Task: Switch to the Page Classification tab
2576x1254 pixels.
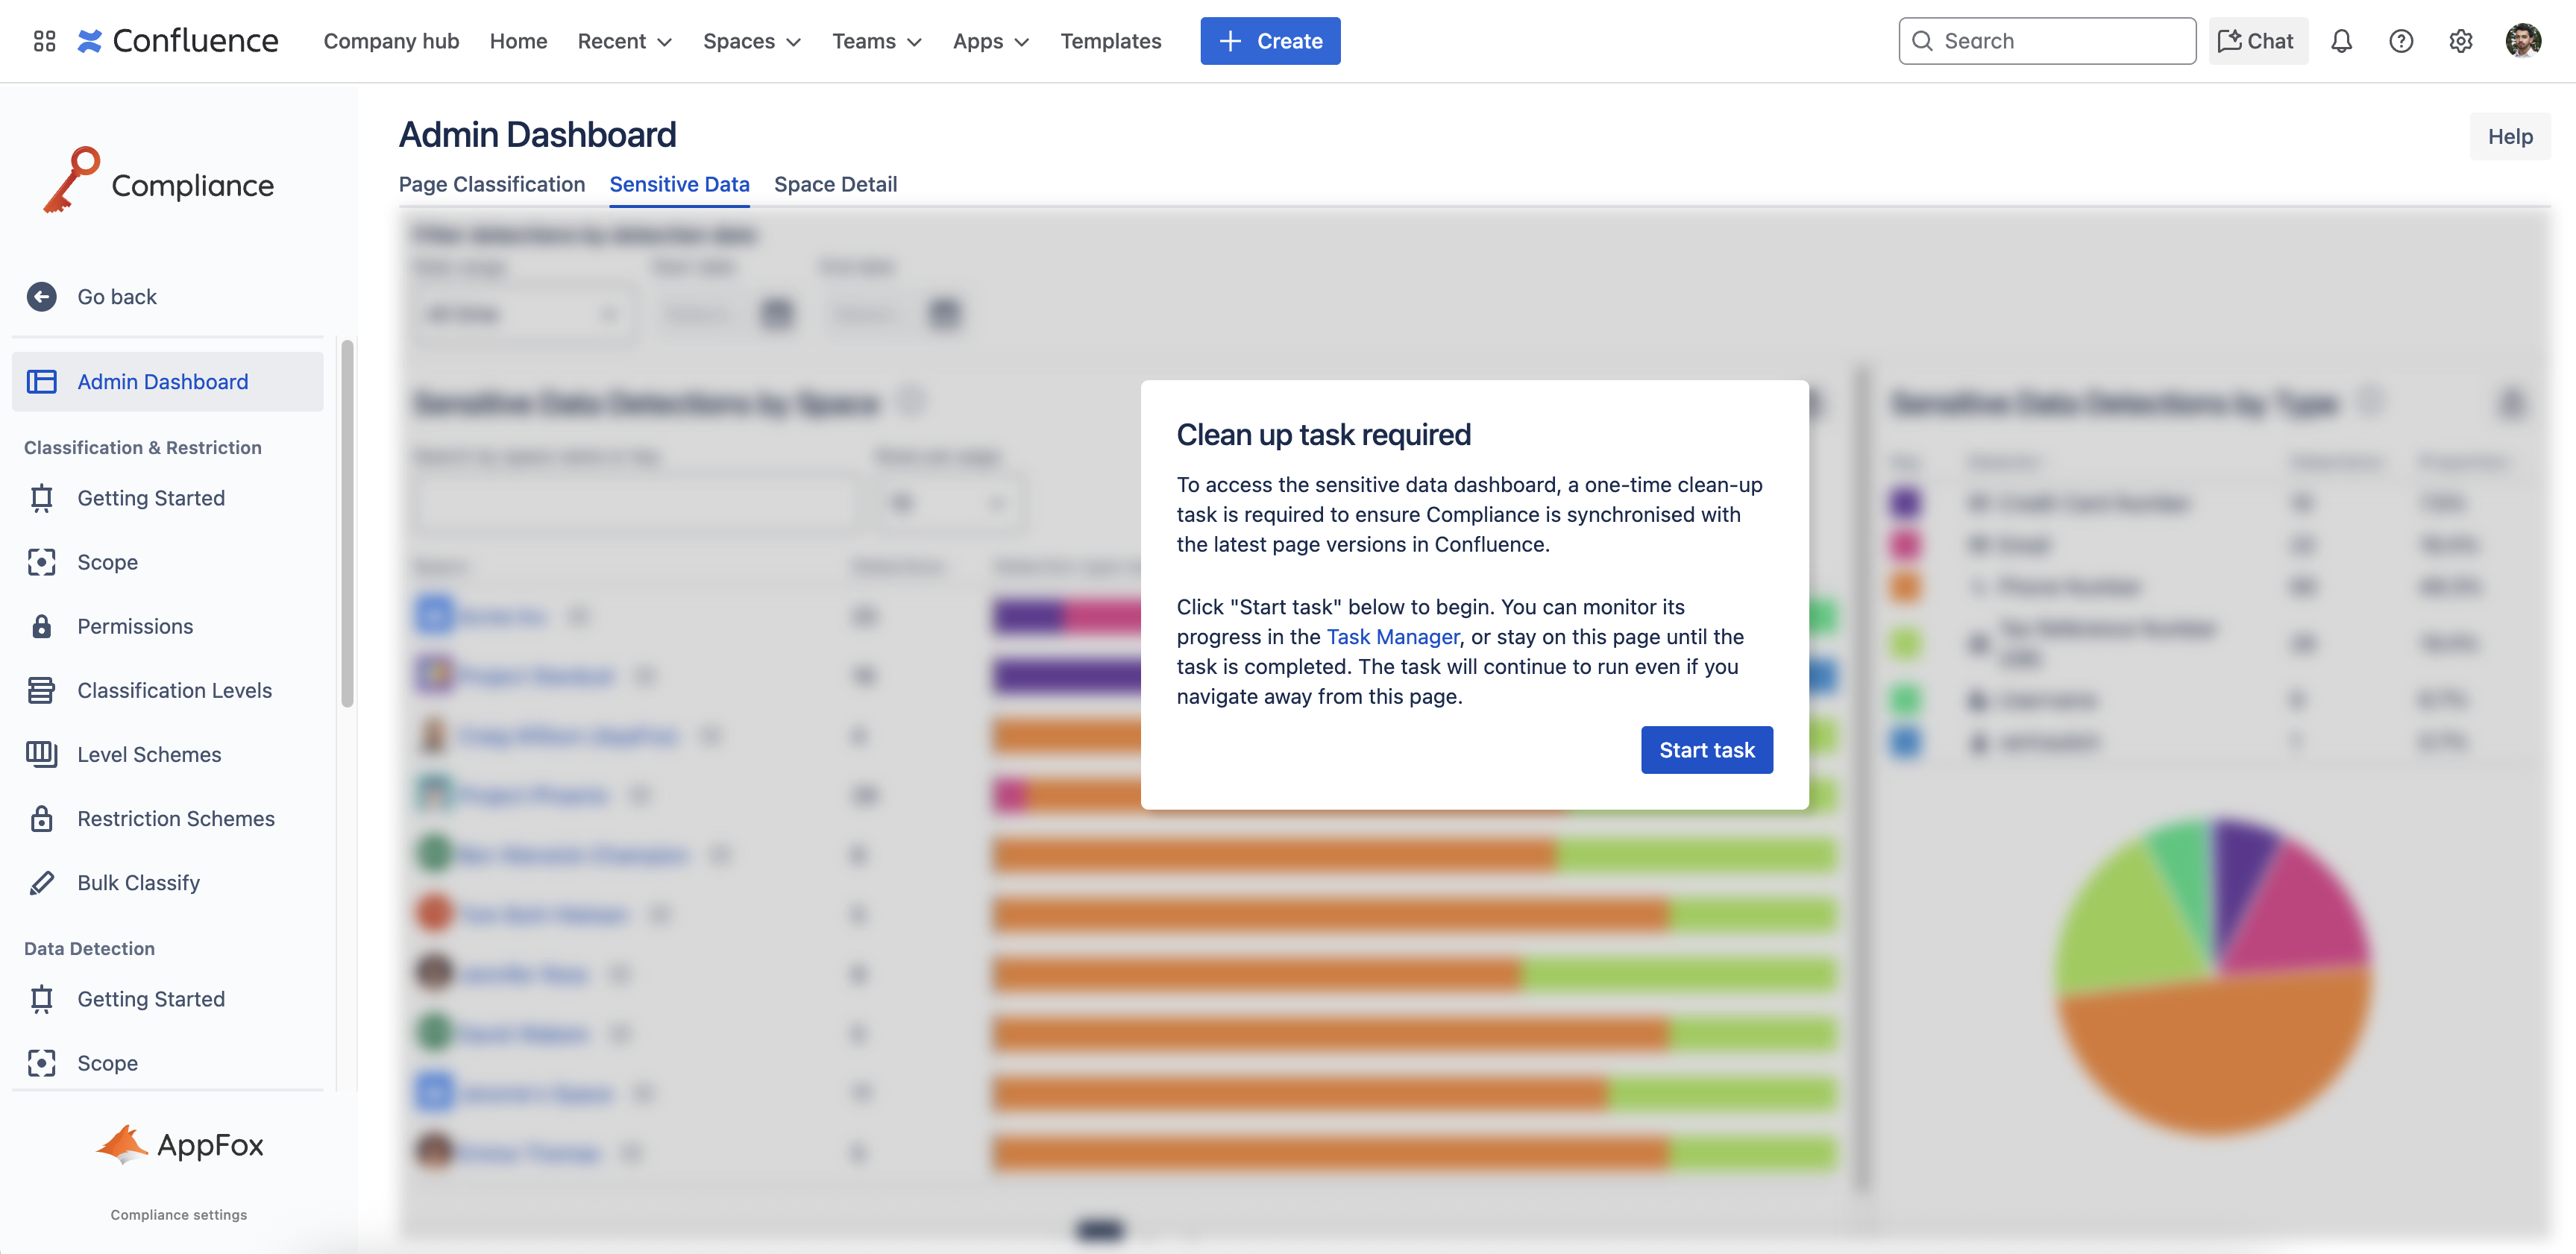Action: 491,184
